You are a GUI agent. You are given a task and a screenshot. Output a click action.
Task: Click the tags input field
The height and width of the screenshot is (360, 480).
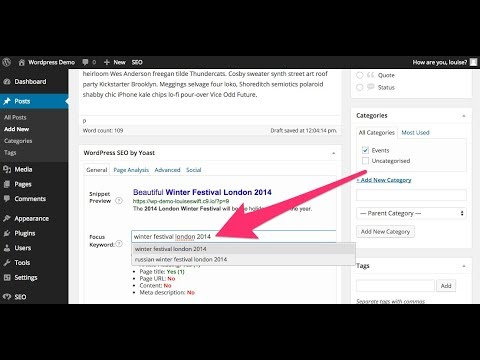(395, 286)
